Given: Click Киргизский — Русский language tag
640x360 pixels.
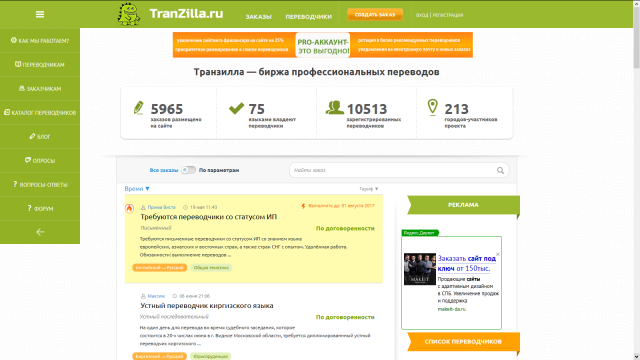Looking at the screenshot, I should coord(160,356).
